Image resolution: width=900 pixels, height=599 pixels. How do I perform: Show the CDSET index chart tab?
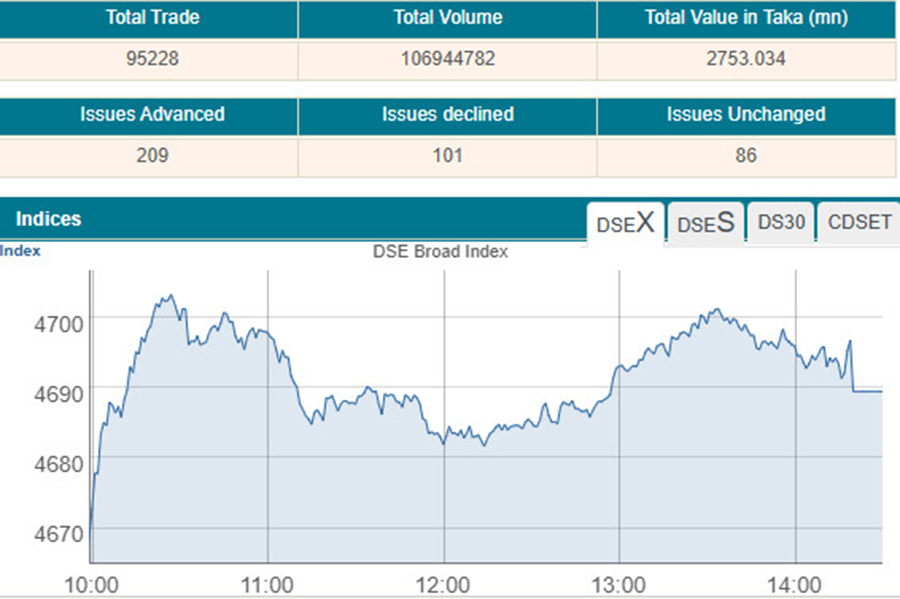point(859,223)
